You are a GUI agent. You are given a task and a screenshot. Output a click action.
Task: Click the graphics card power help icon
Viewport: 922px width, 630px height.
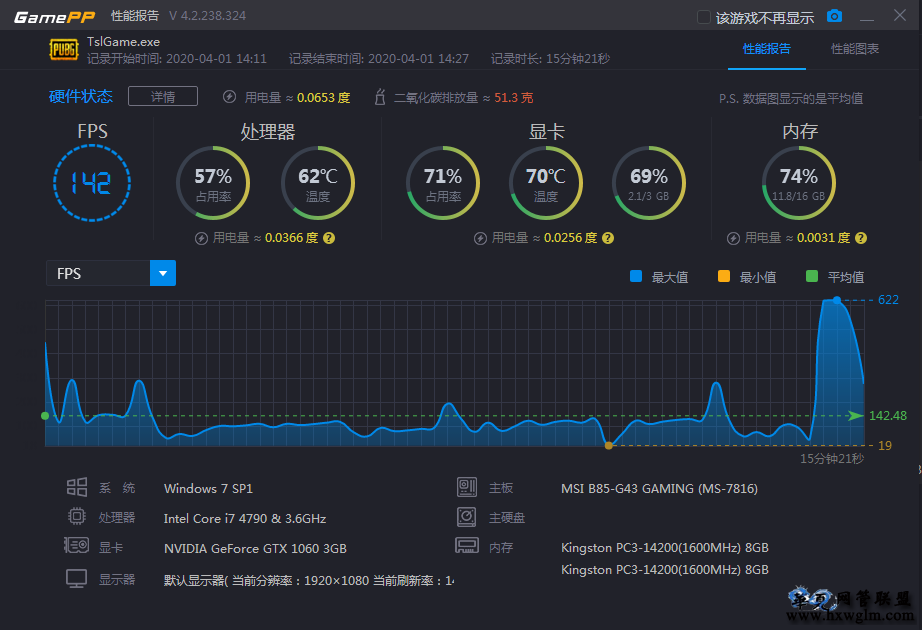(x=607, y=238)
